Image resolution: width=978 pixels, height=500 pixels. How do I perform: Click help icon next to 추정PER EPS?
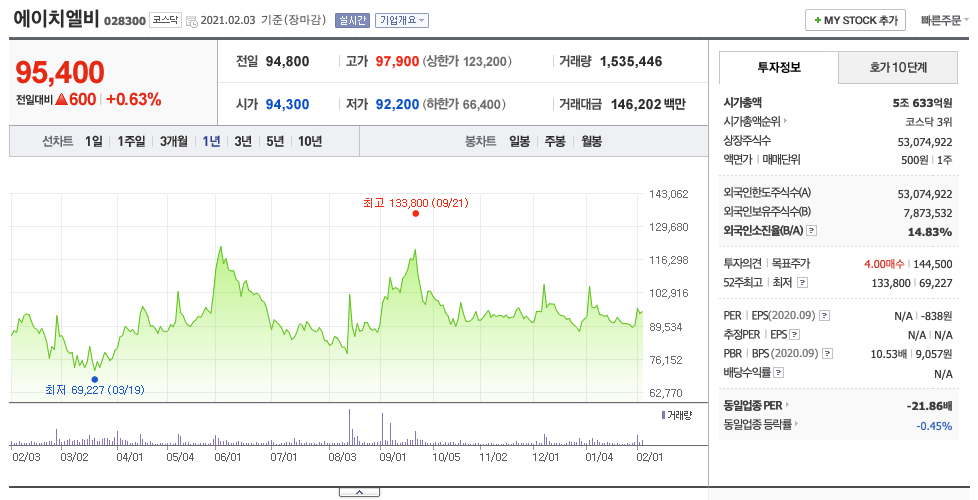click(x=795, y=335)
